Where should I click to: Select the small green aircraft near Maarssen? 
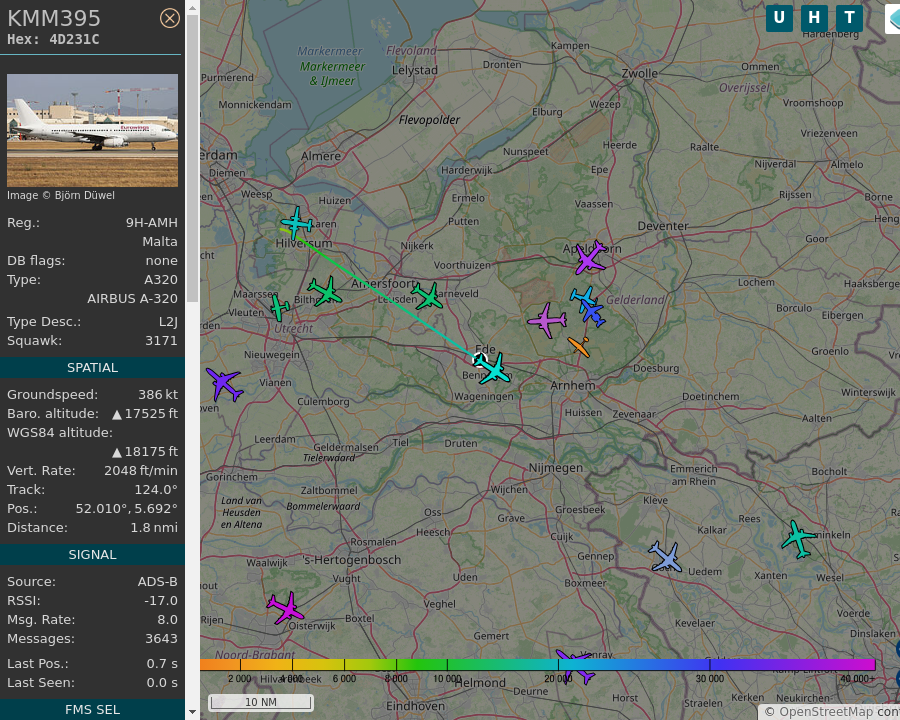coord(280,308)
